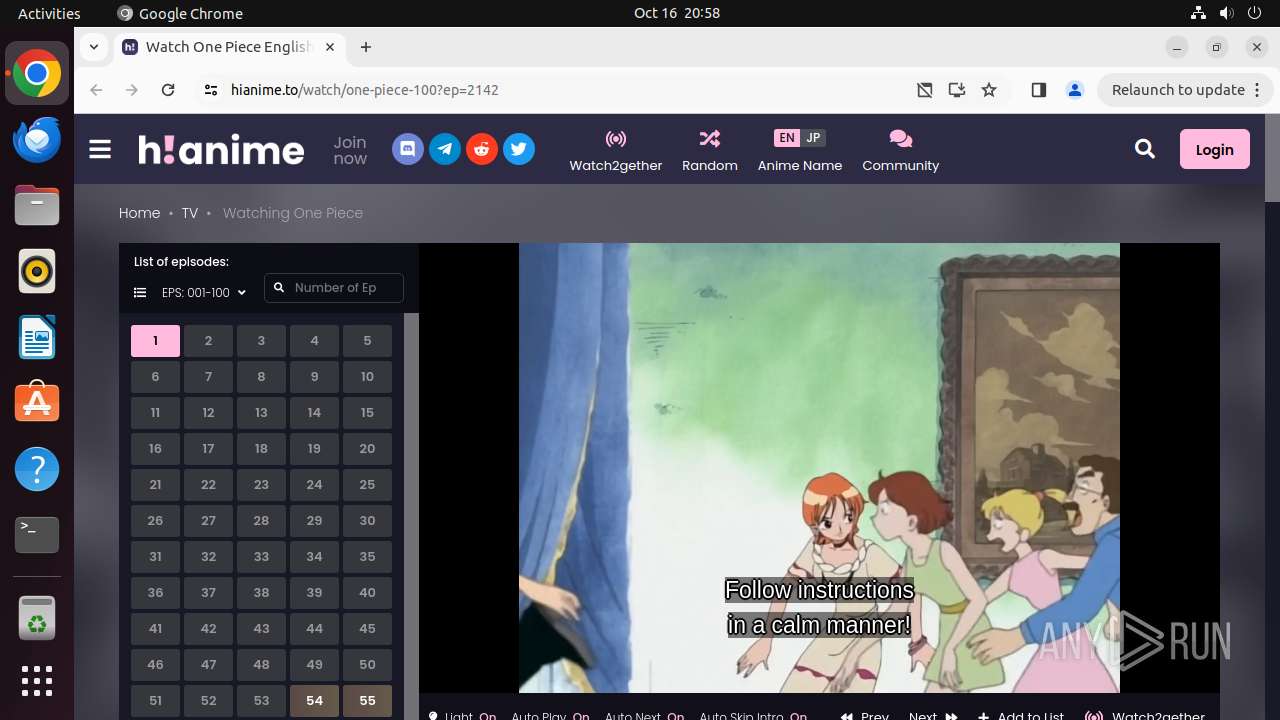The width and height of the screenshot is (1280, 720).
Task: Toggle Light setting
Action: coord(462,715)
